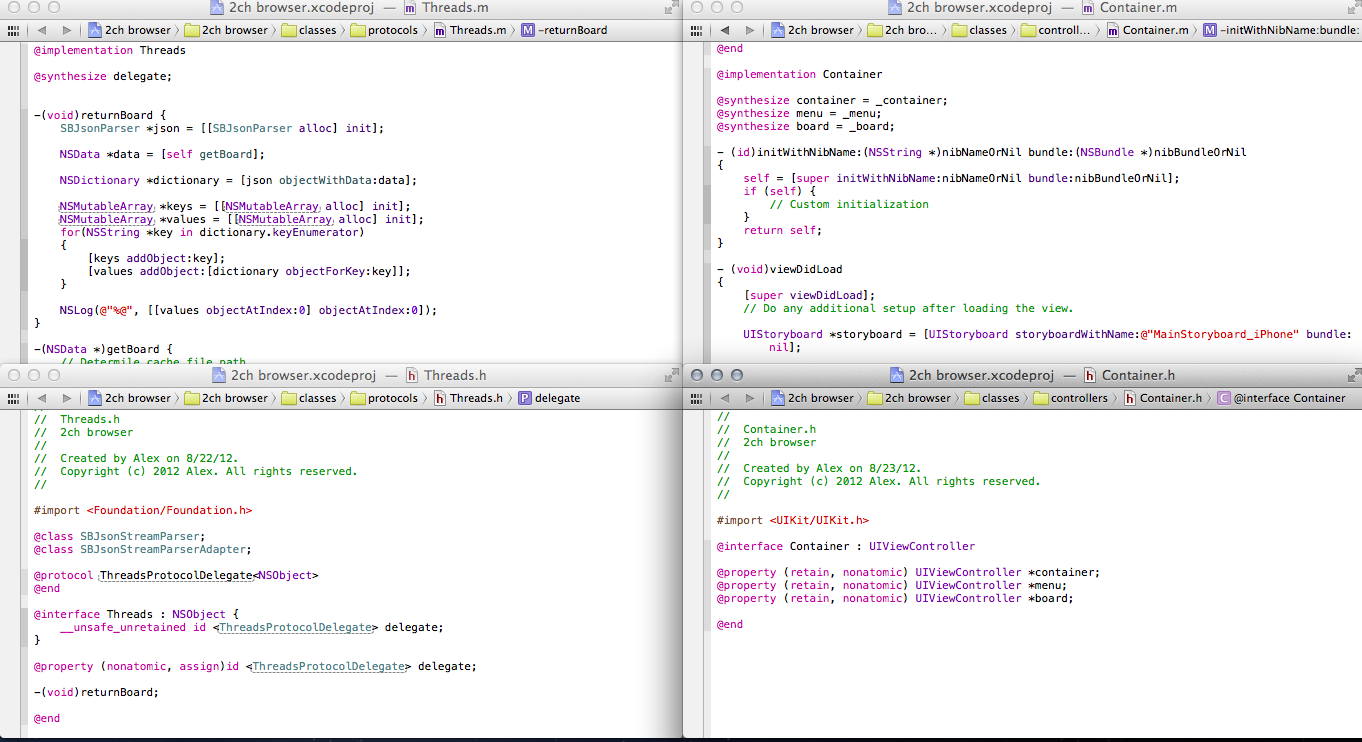Viewport: 1362px width, 742px height.
Task: Enter full screen for Container.h window
Action: pyautogui.click(x=1353, y=376)
